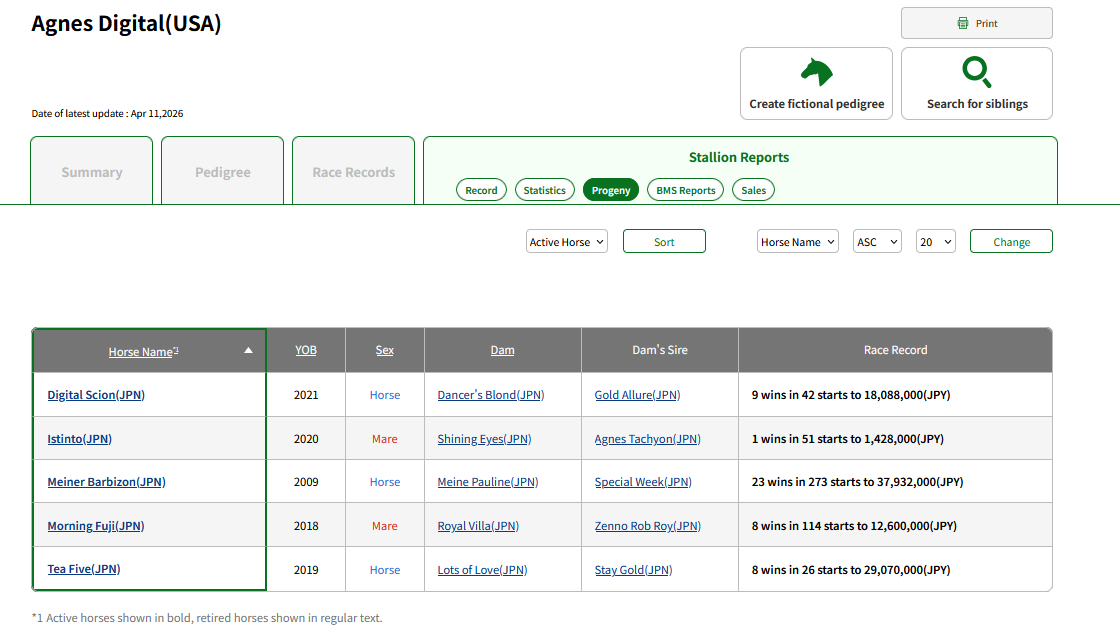Open the Tea Five(JPN) horse link
The height and width of the screenshot is (635, 1120).
84,569
